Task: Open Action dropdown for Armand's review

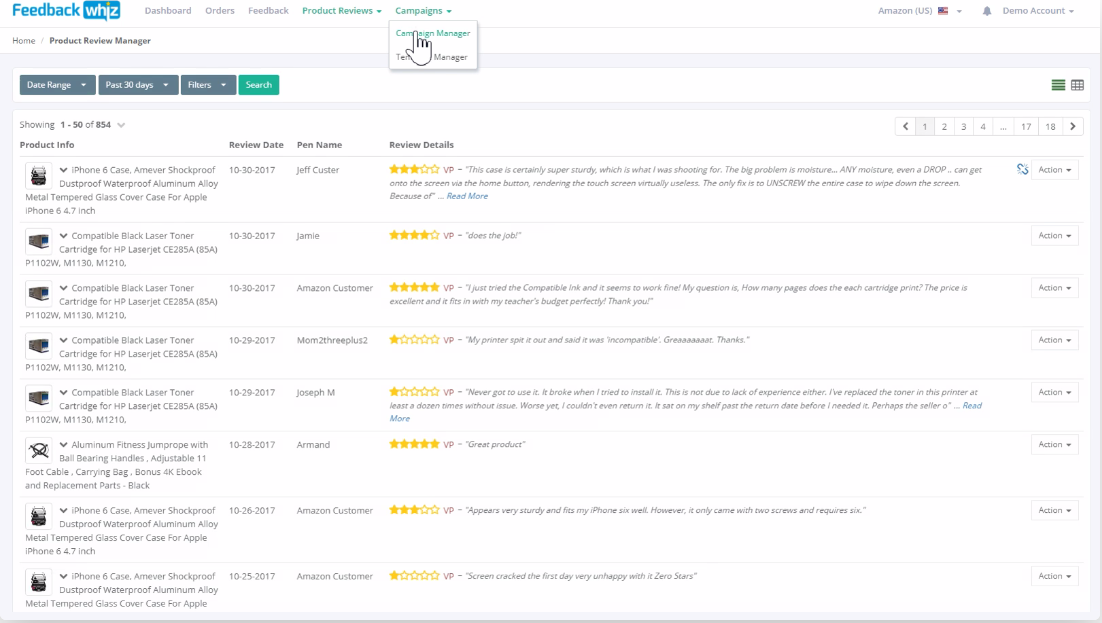Action: (x=1054, y=444)
